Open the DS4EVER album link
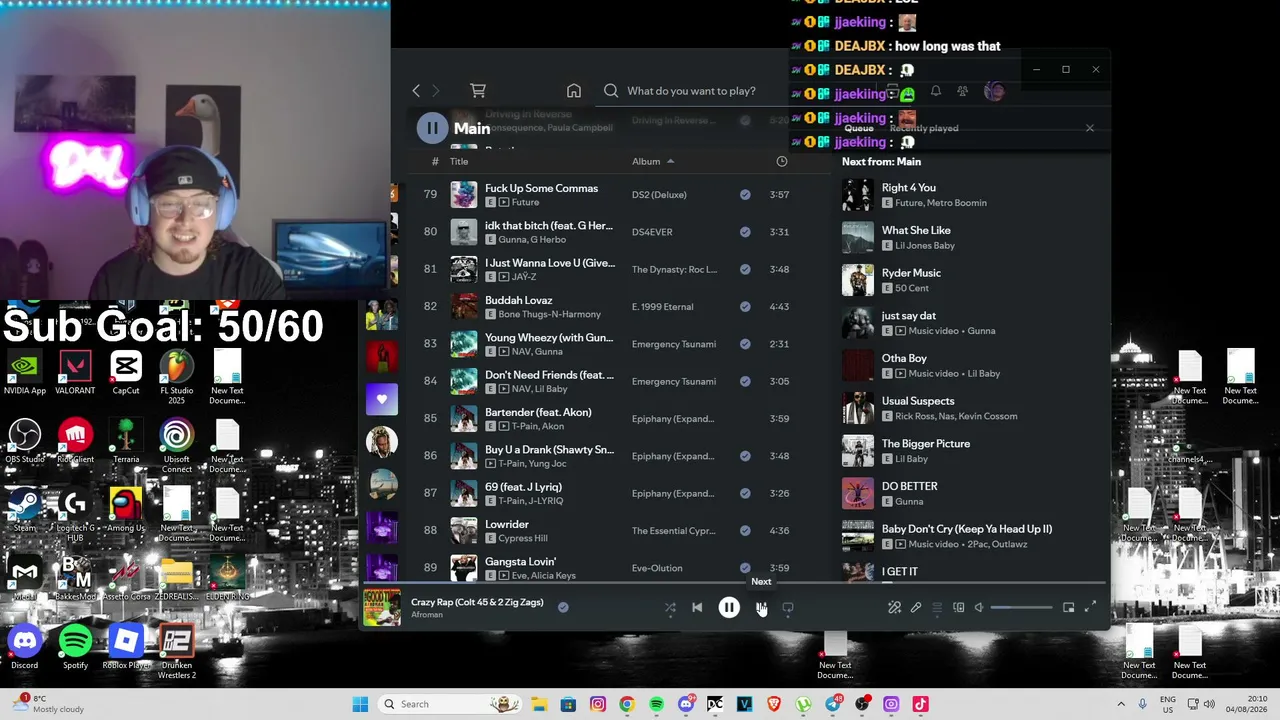 (x=652, y=232)
